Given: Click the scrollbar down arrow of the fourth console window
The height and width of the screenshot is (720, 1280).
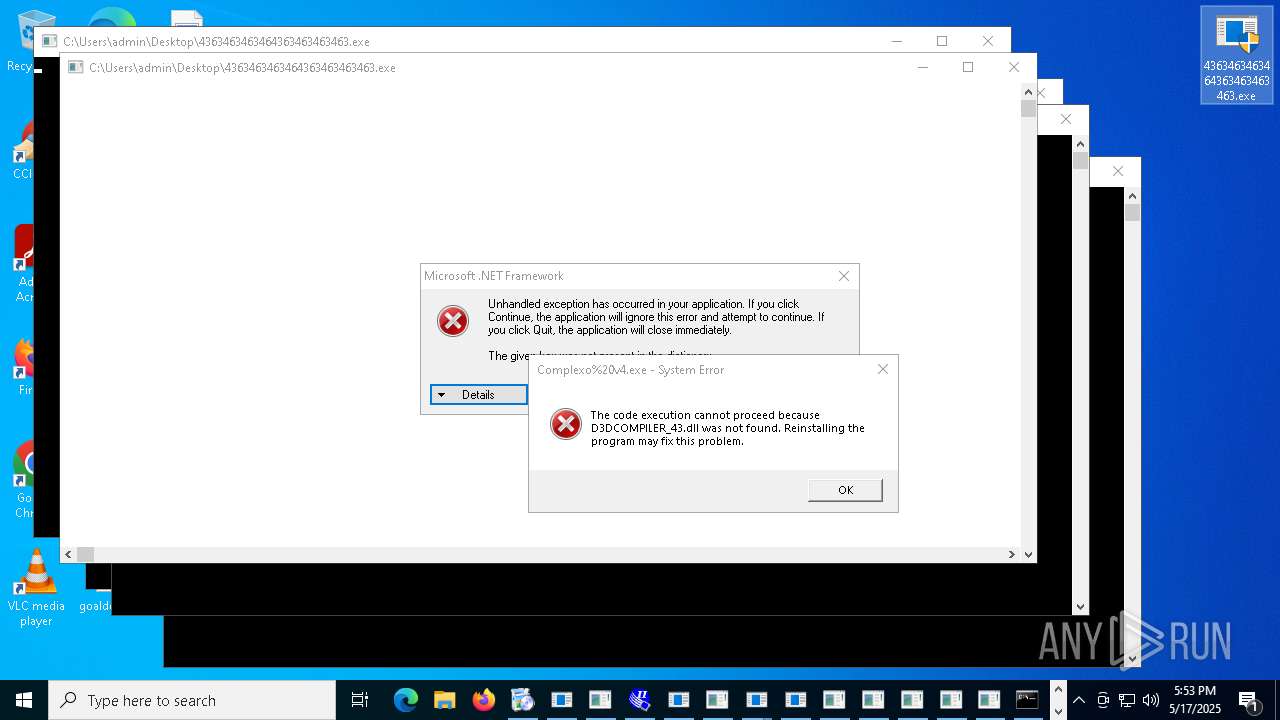Looking at the screenshot, I should tap(1080, 607).
